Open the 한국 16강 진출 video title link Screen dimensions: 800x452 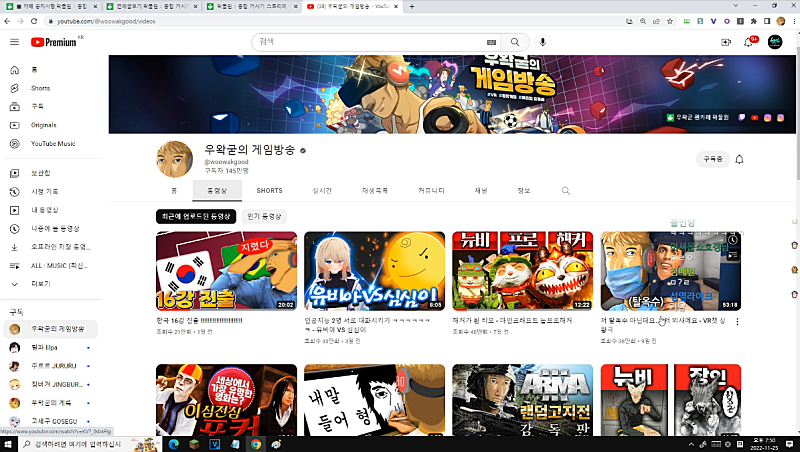point(199,321)
